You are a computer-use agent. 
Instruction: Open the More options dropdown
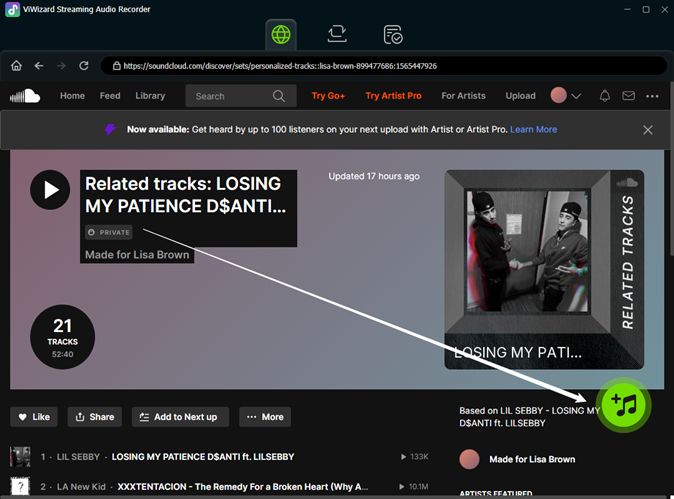(265, 417)
